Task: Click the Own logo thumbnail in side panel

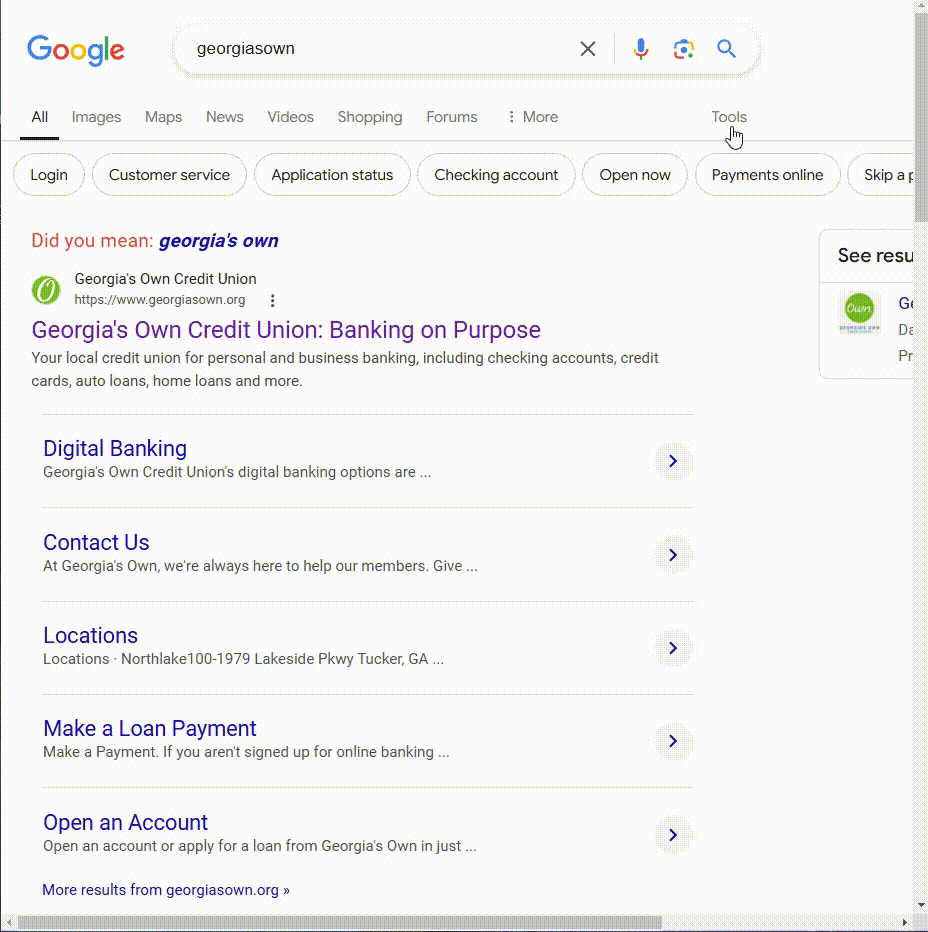Action: 859,313
